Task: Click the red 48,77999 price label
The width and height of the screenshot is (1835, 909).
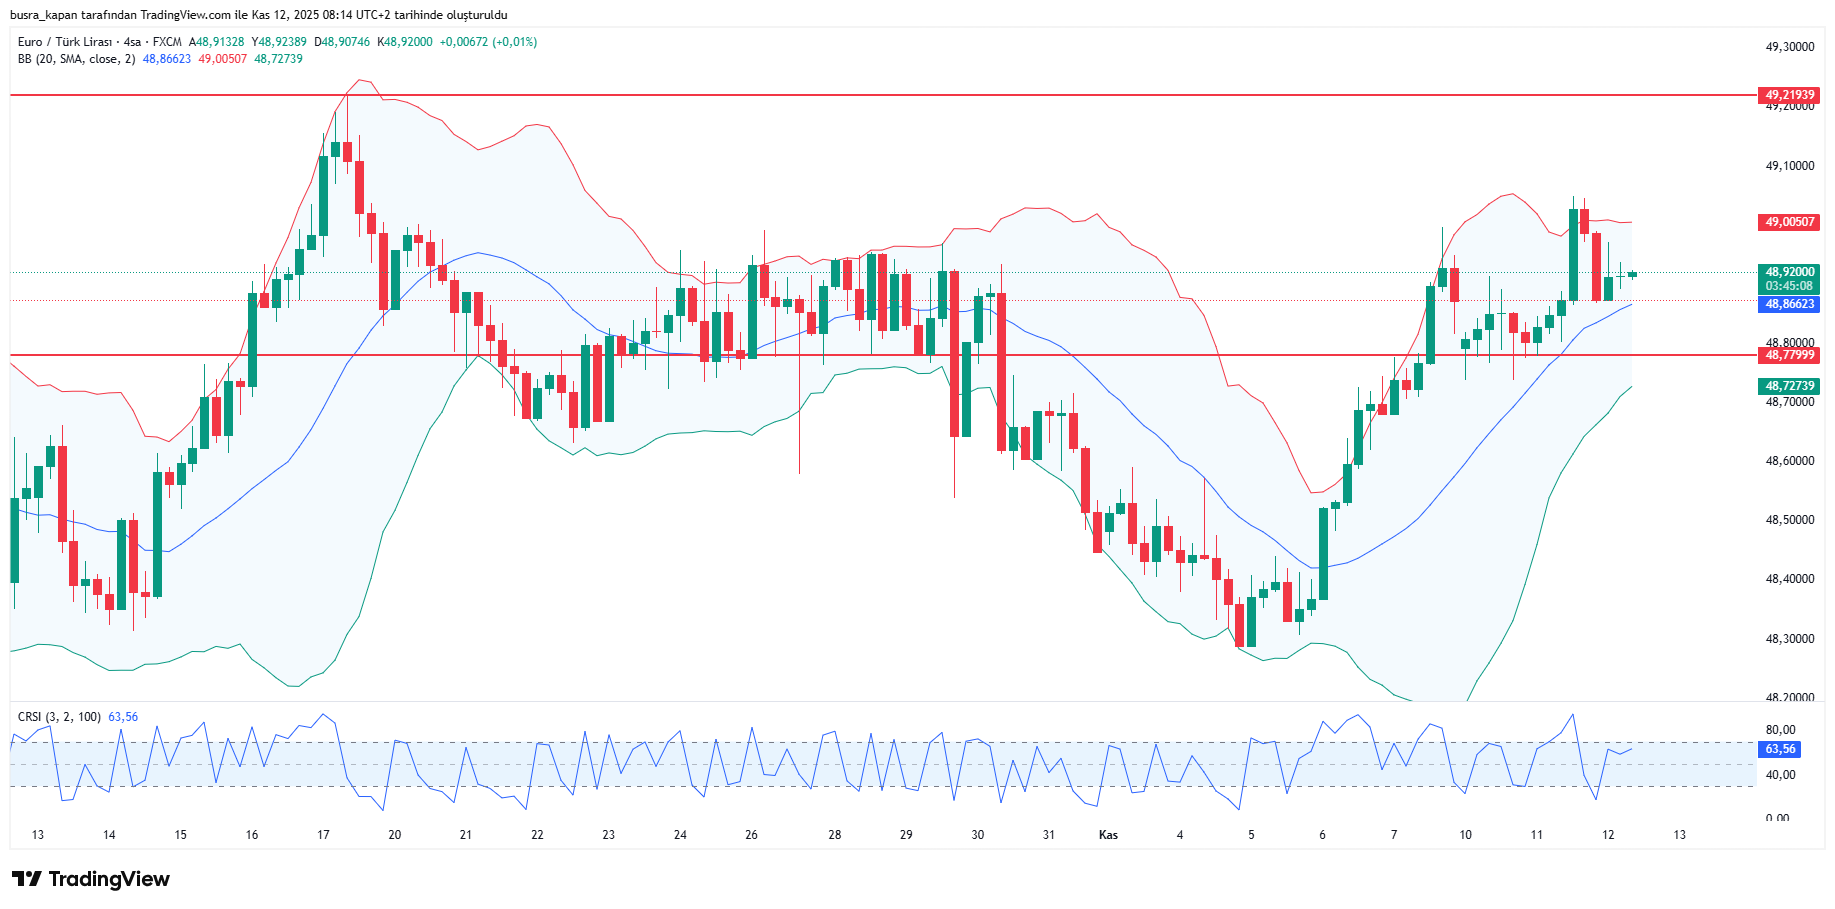Action: [x=1788, y=355]
